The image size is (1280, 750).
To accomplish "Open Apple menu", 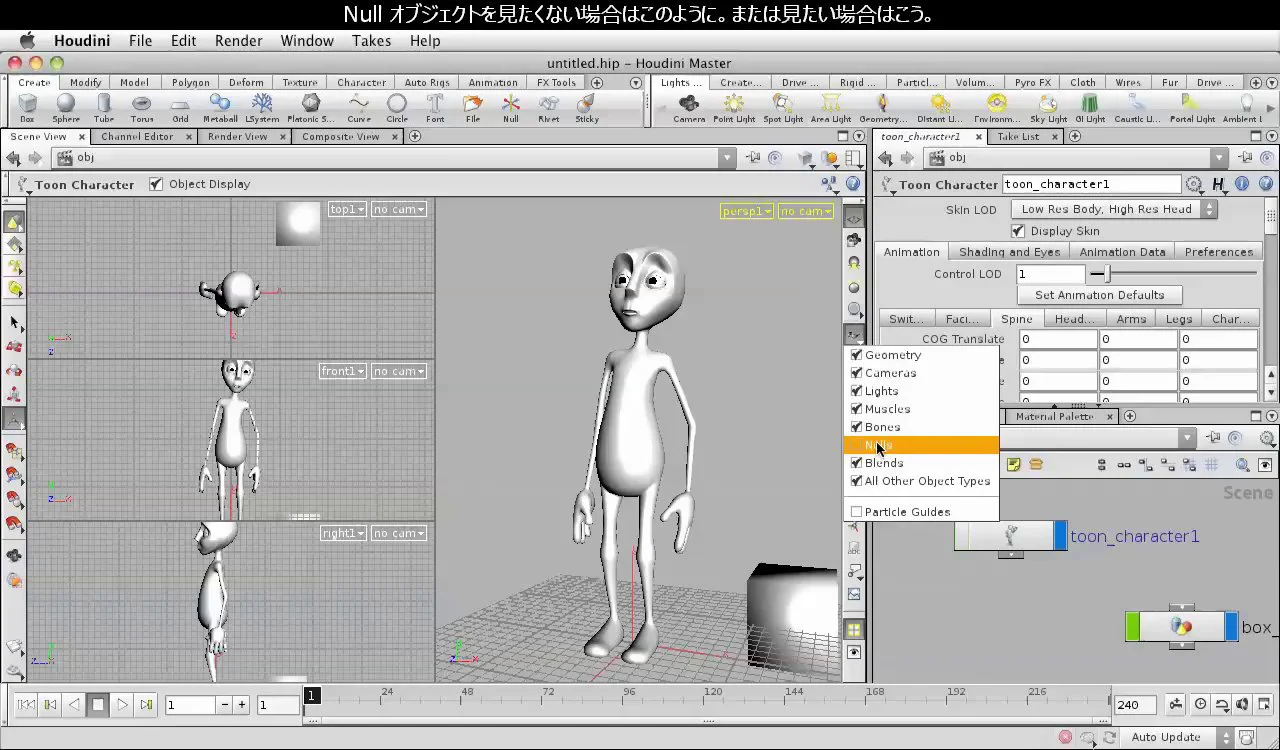I will click(x=27, y=41).
